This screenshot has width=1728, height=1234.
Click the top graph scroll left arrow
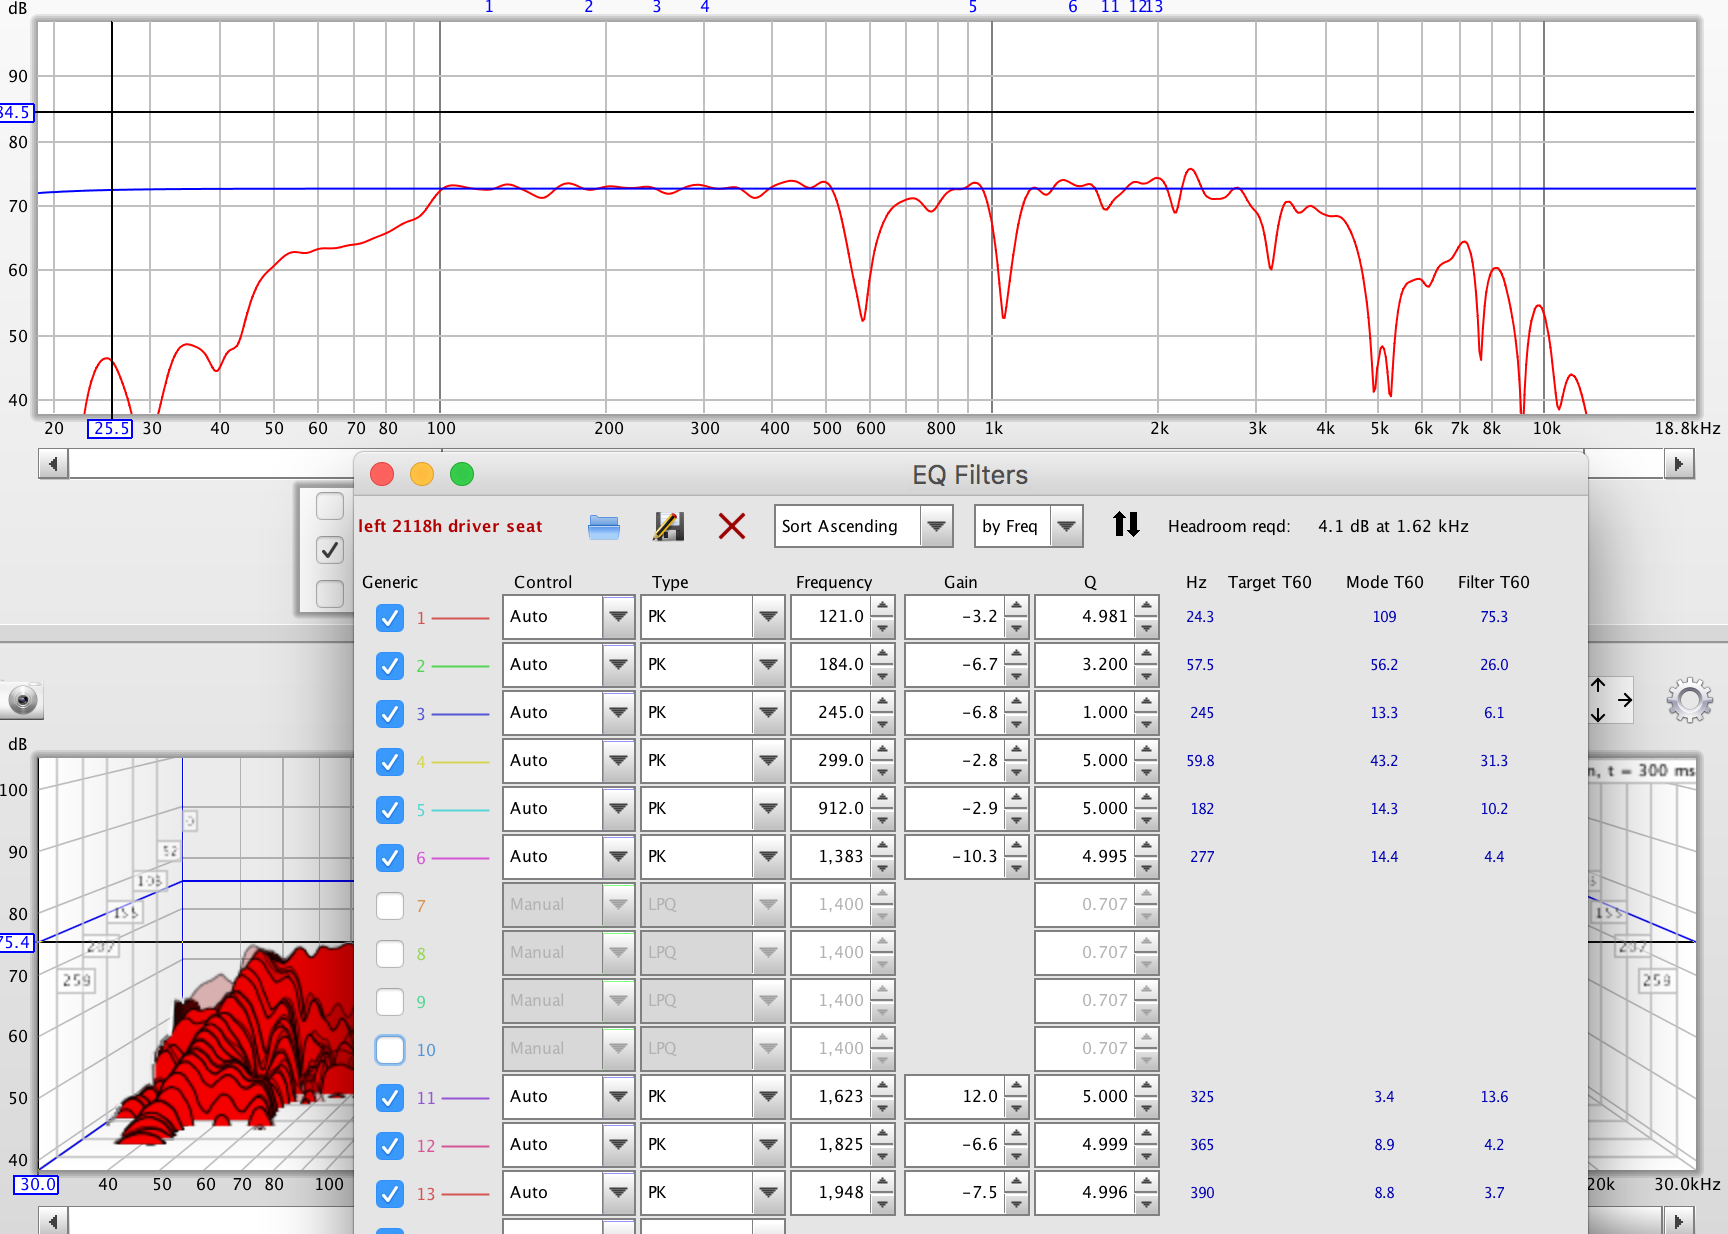tap(53, 464)
